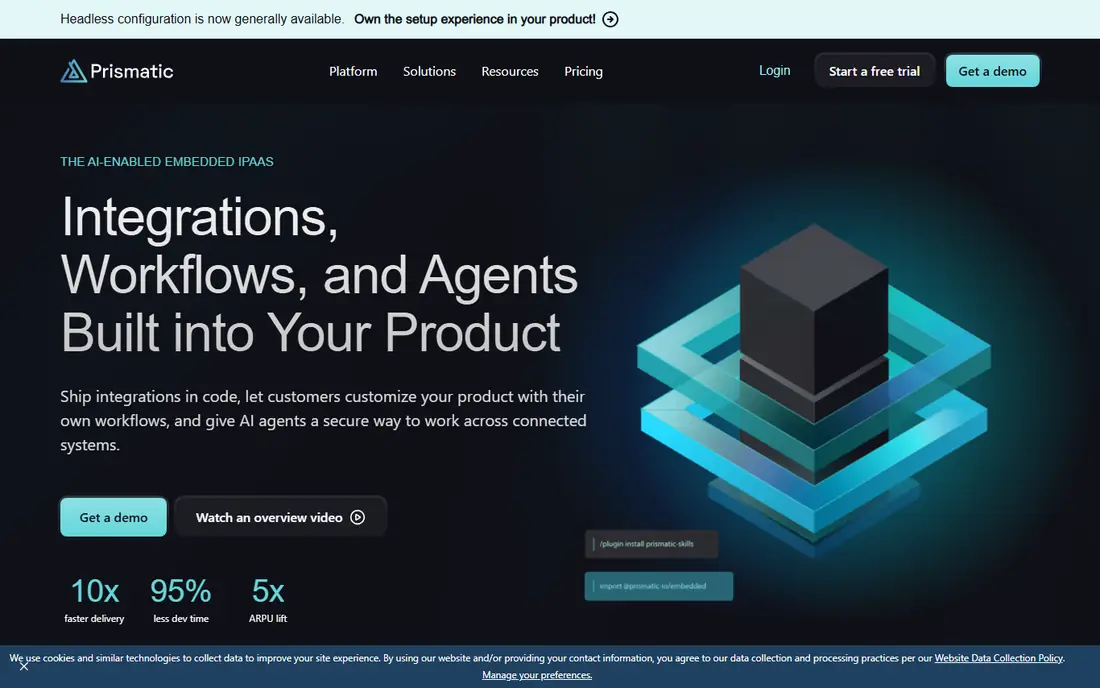
Task: Click 'ARPU lift' label
Action: [268, 619]
